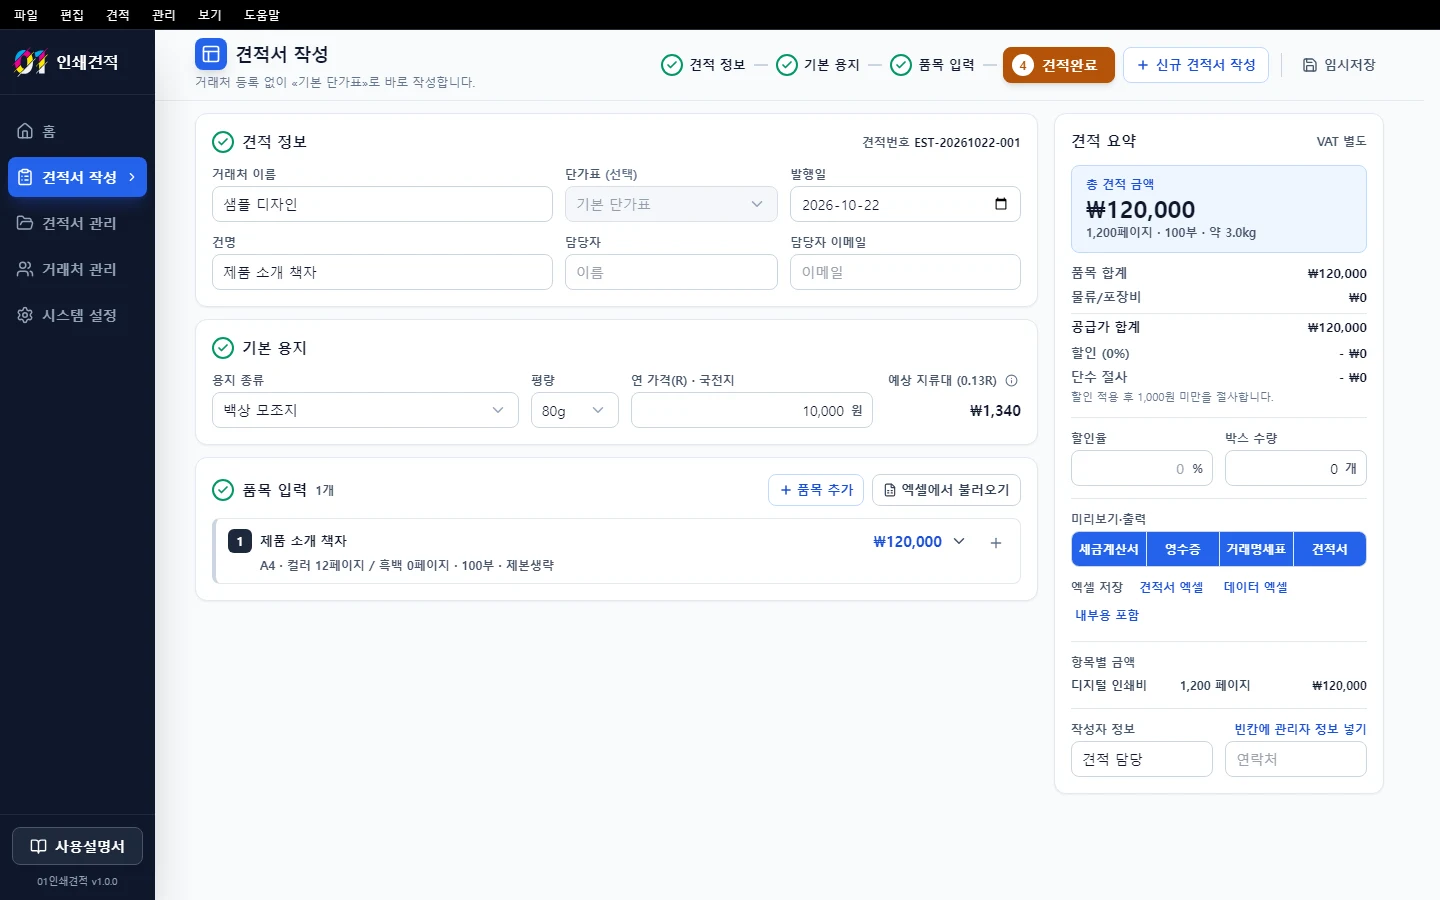Click the calendar icon in 발행일 field
Screen dimensions: 1440x900
(x=1001, y=204)
